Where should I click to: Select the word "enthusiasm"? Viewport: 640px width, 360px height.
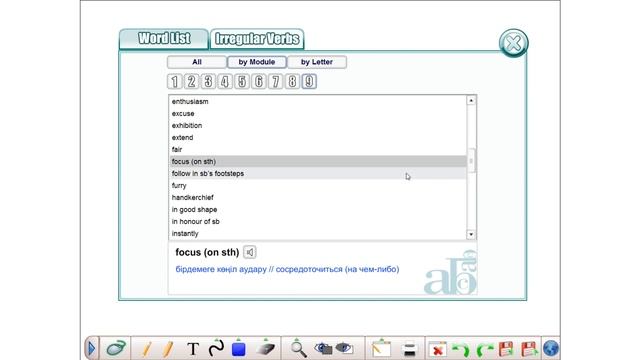pyautogui.click(x=318, y=102)
